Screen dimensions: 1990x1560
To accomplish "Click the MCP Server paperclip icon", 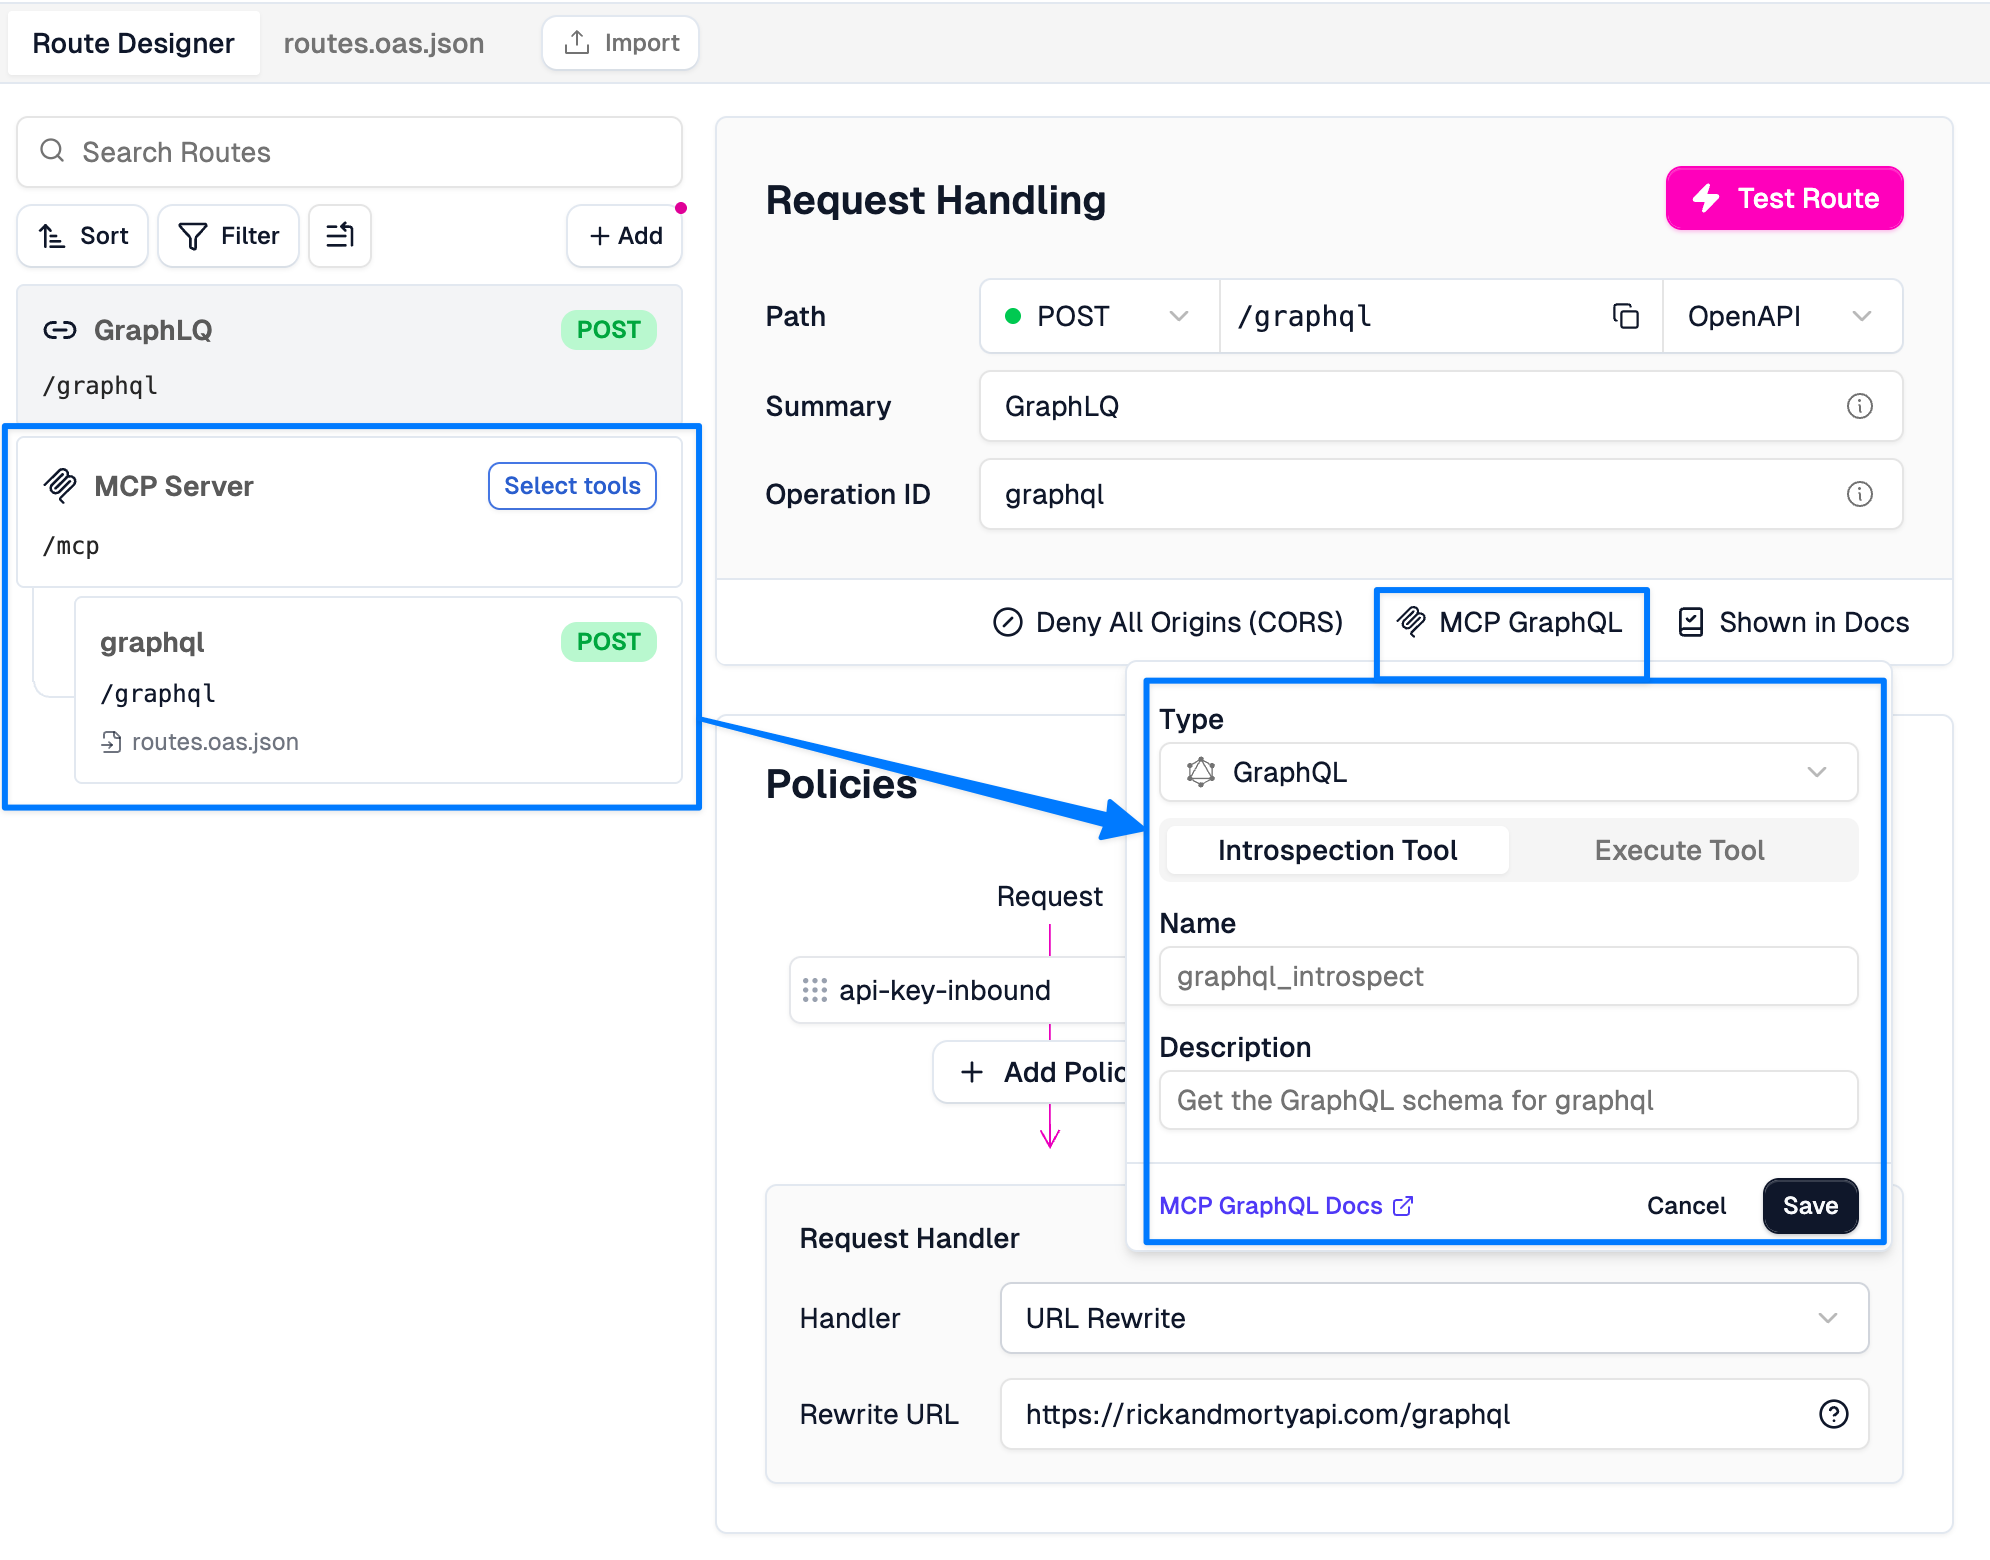I will click(60, 486).
